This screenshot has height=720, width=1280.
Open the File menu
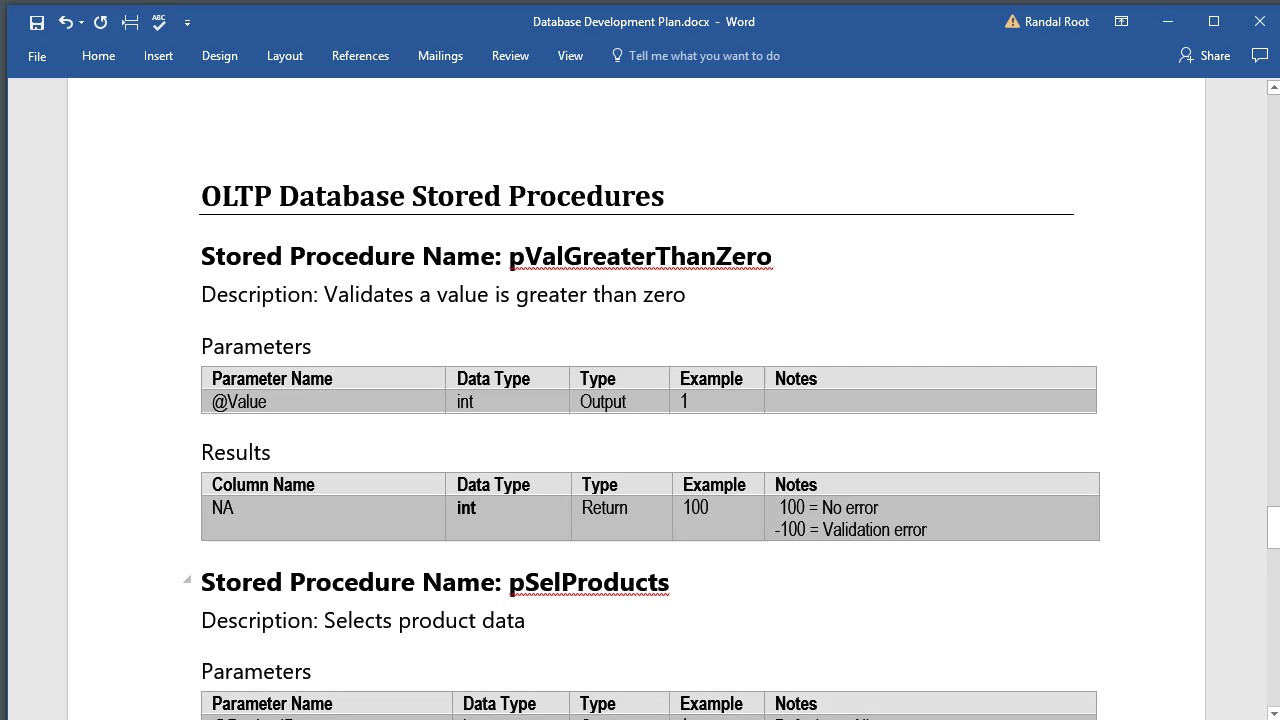pos(37,56)
